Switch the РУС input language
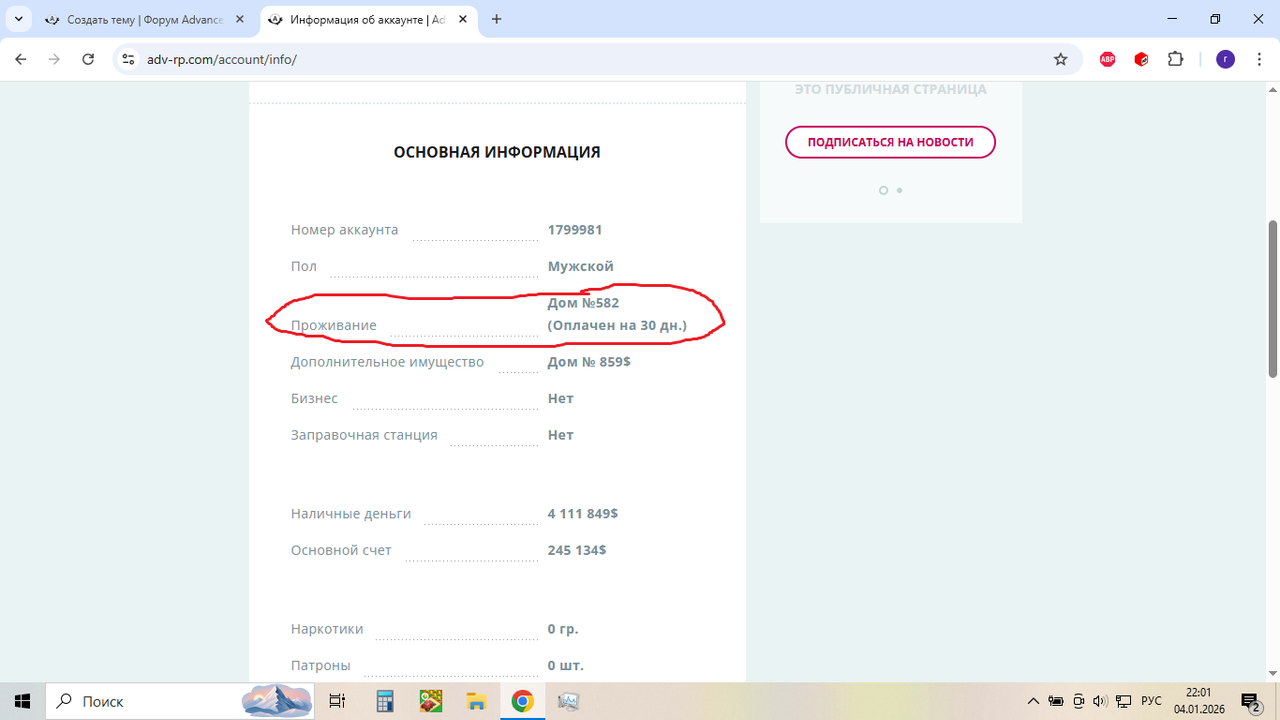 [1151, 701]
